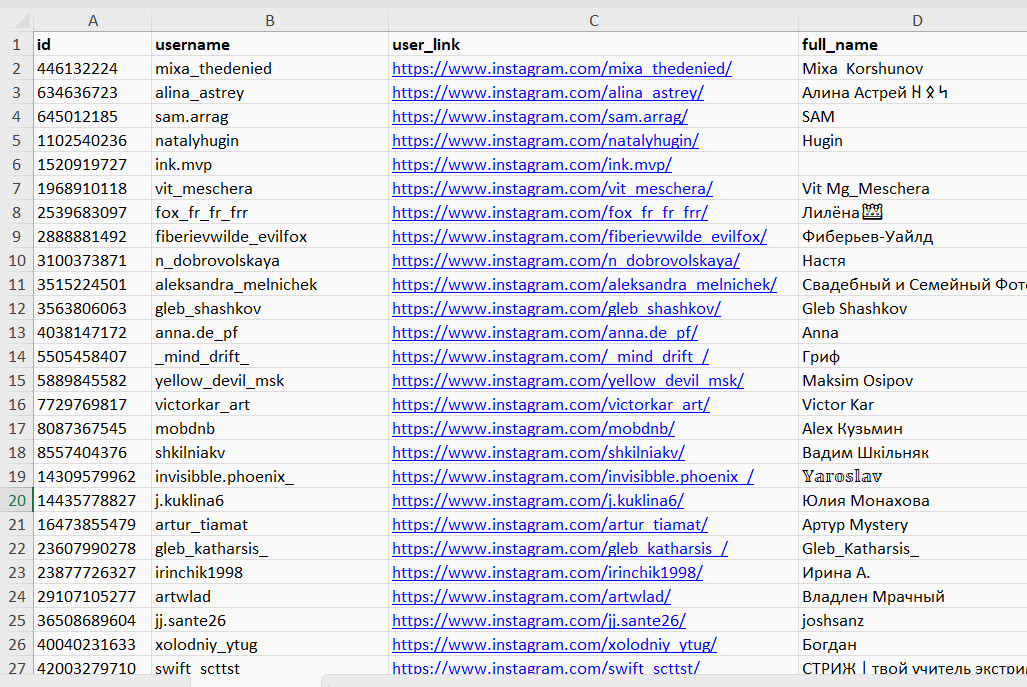Select full_name cell 'Владлен Мрачный'

pos(913,597)
